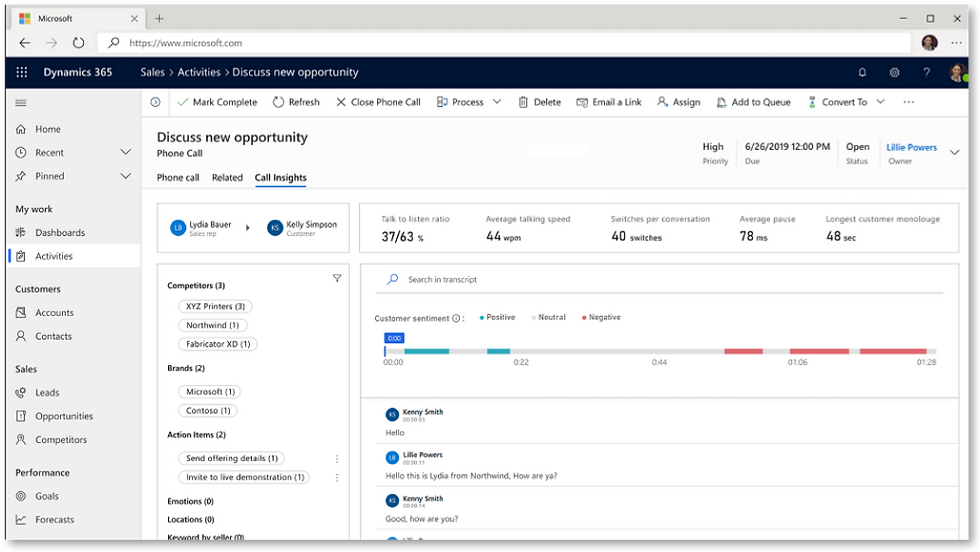Go back in the browser

pos(25,43)
